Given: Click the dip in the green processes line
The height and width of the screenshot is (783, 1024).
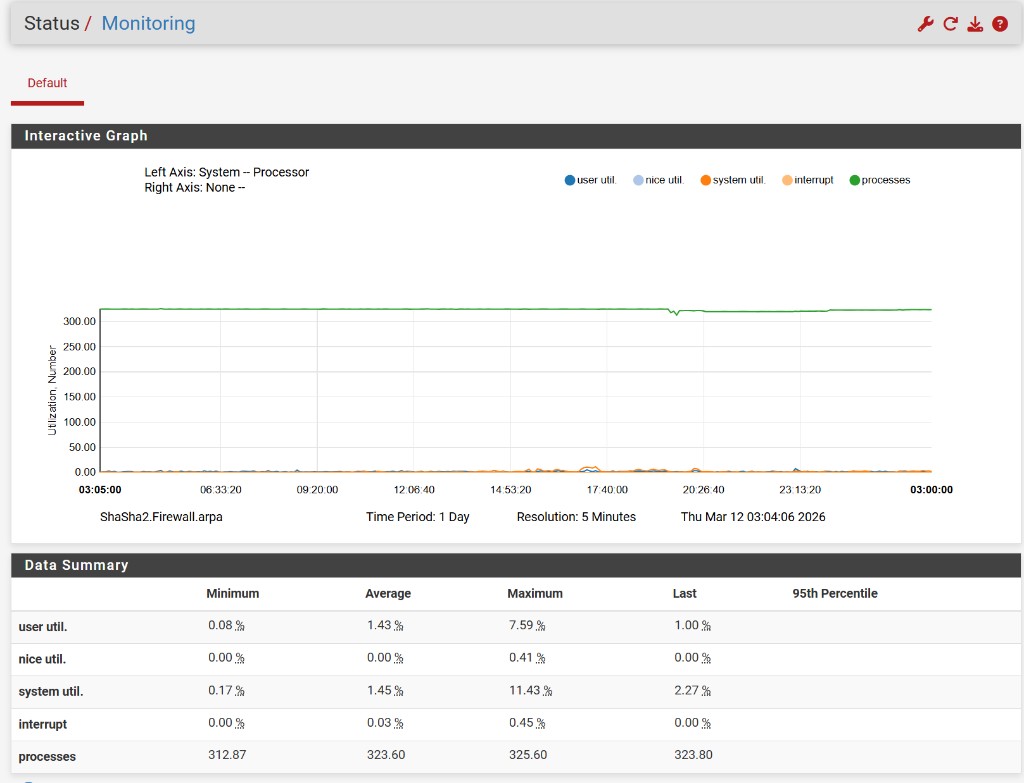Looking at the screenshot, I should [676, 313].
